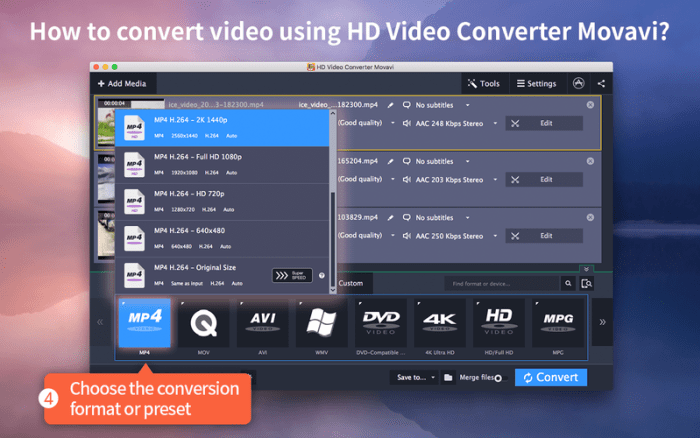Click the Add Media button
This screenshot has width=700, height=438.
pyautogui.click(x=122, y=83)
